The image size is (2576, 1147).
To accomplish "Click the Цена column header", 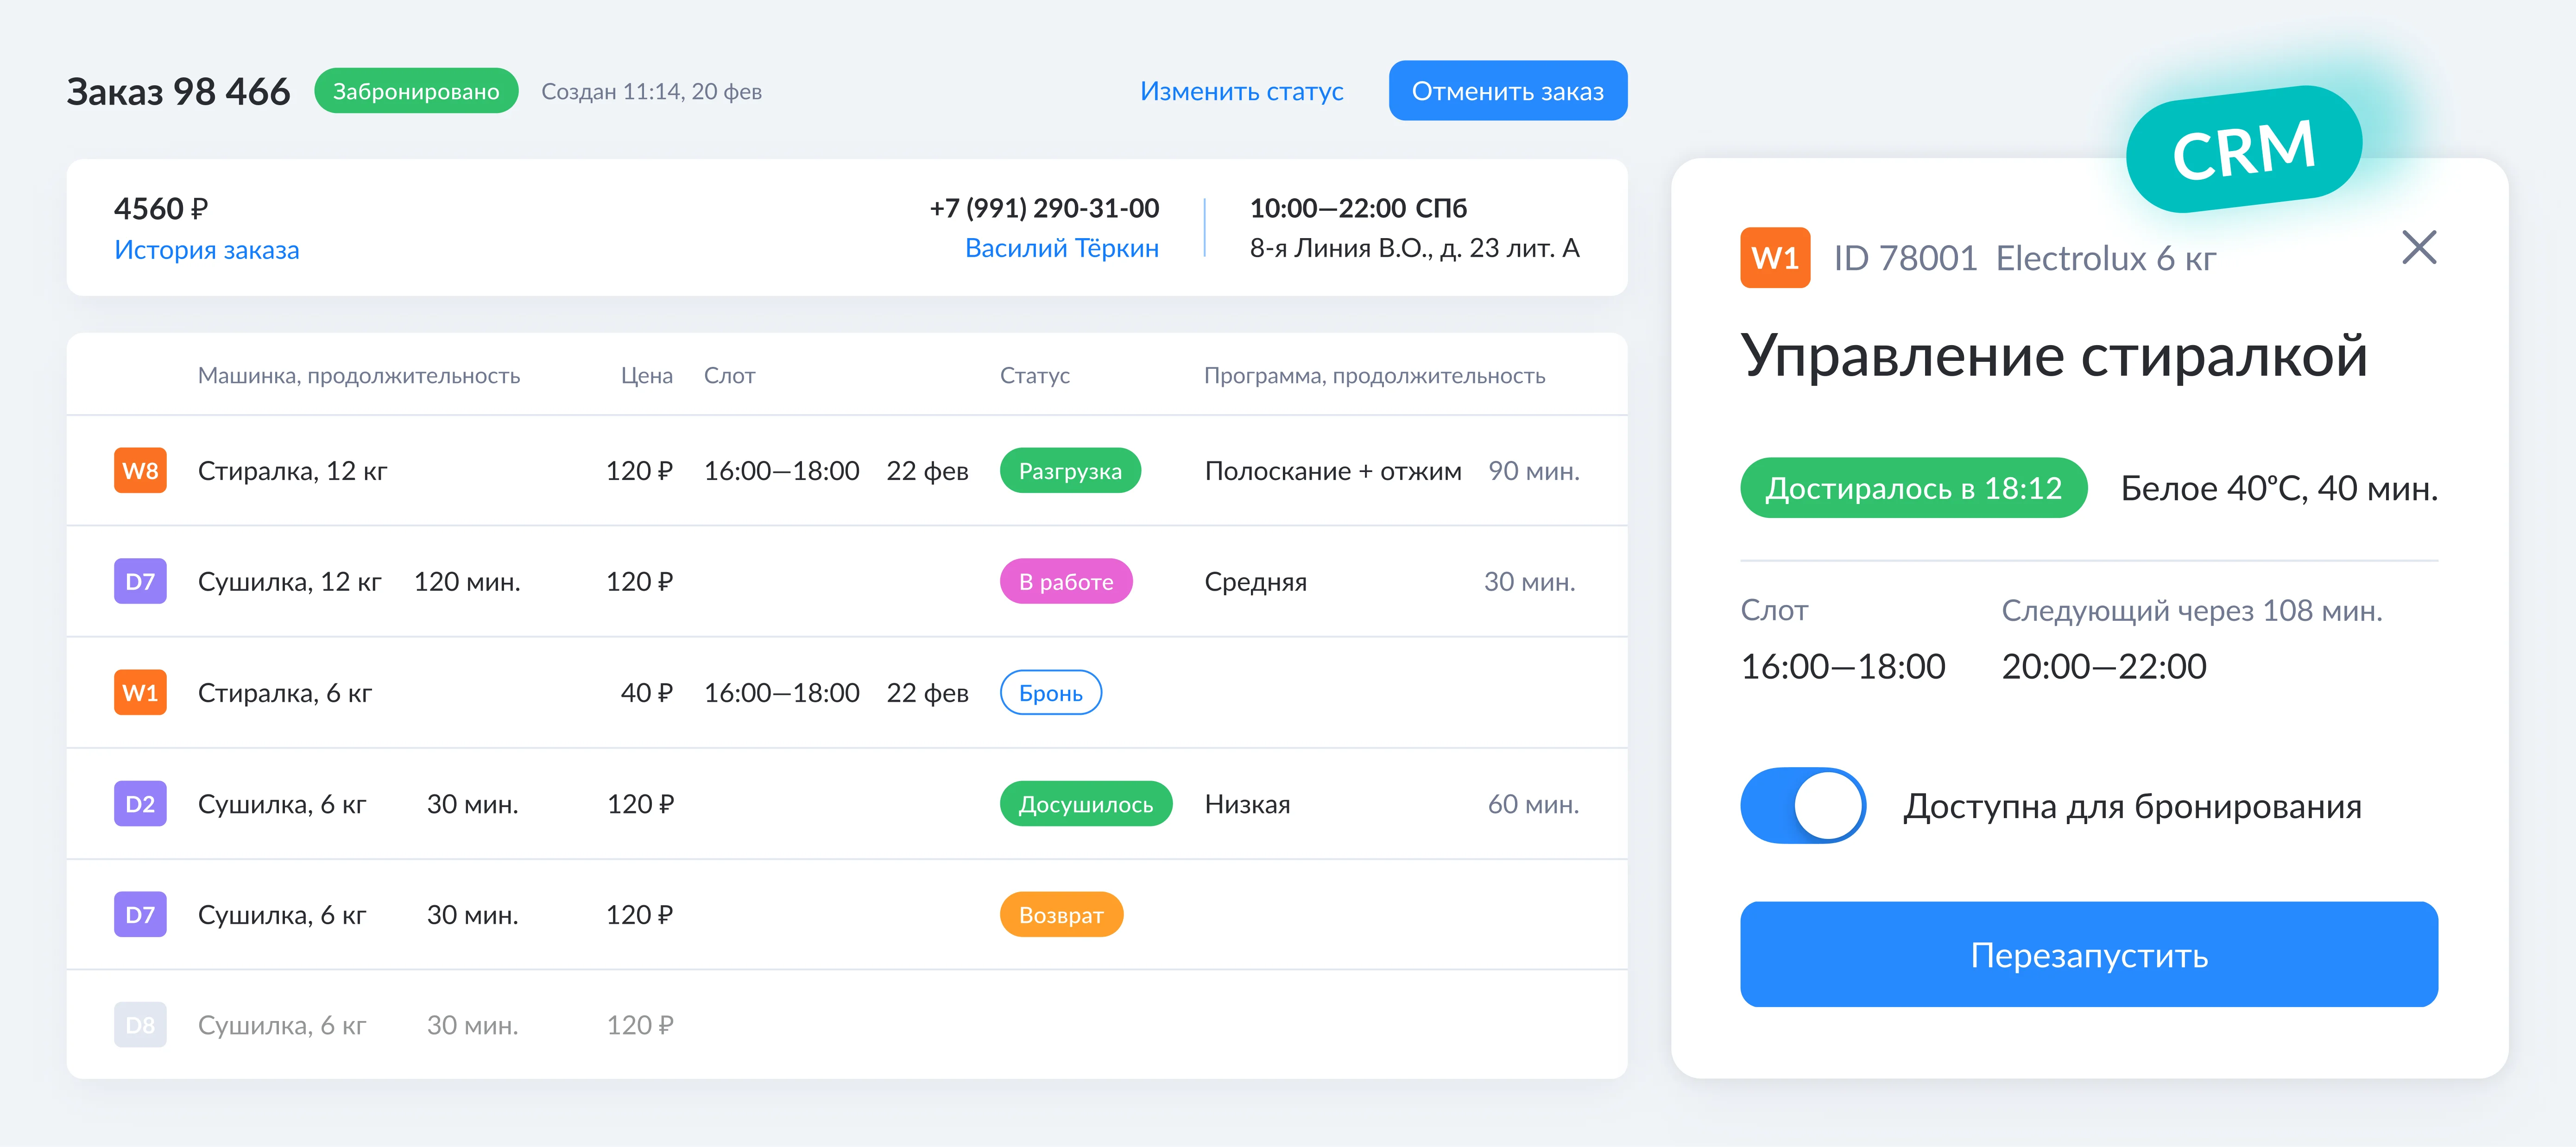I will [x=646, y=376].
